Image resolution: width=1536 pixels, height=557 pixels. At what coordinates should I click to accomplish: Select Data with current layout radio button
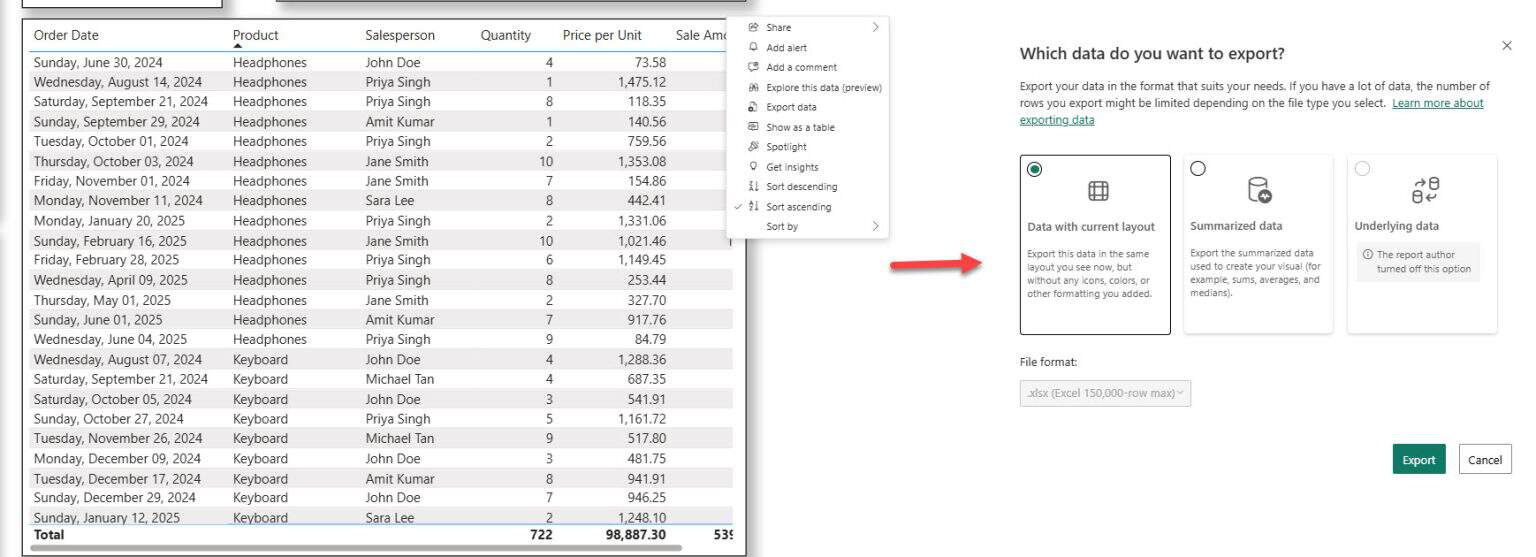point(1034,169)
